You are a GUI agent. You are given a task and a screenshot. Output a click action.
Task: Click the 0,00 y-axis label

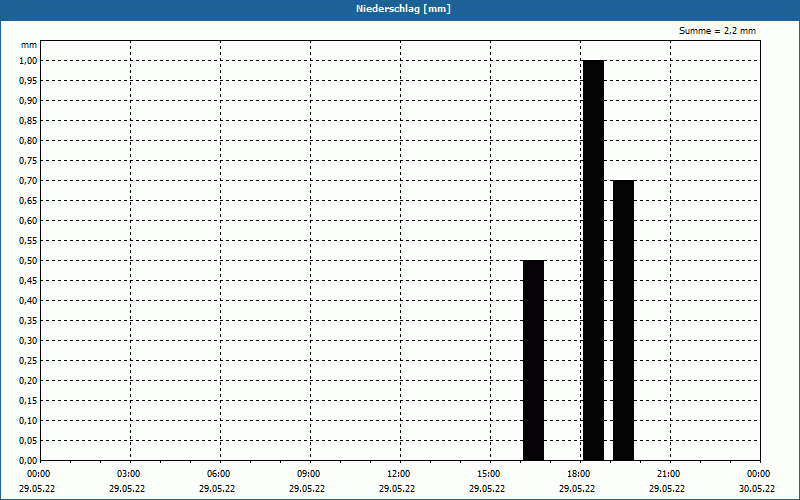coord(28,461)
